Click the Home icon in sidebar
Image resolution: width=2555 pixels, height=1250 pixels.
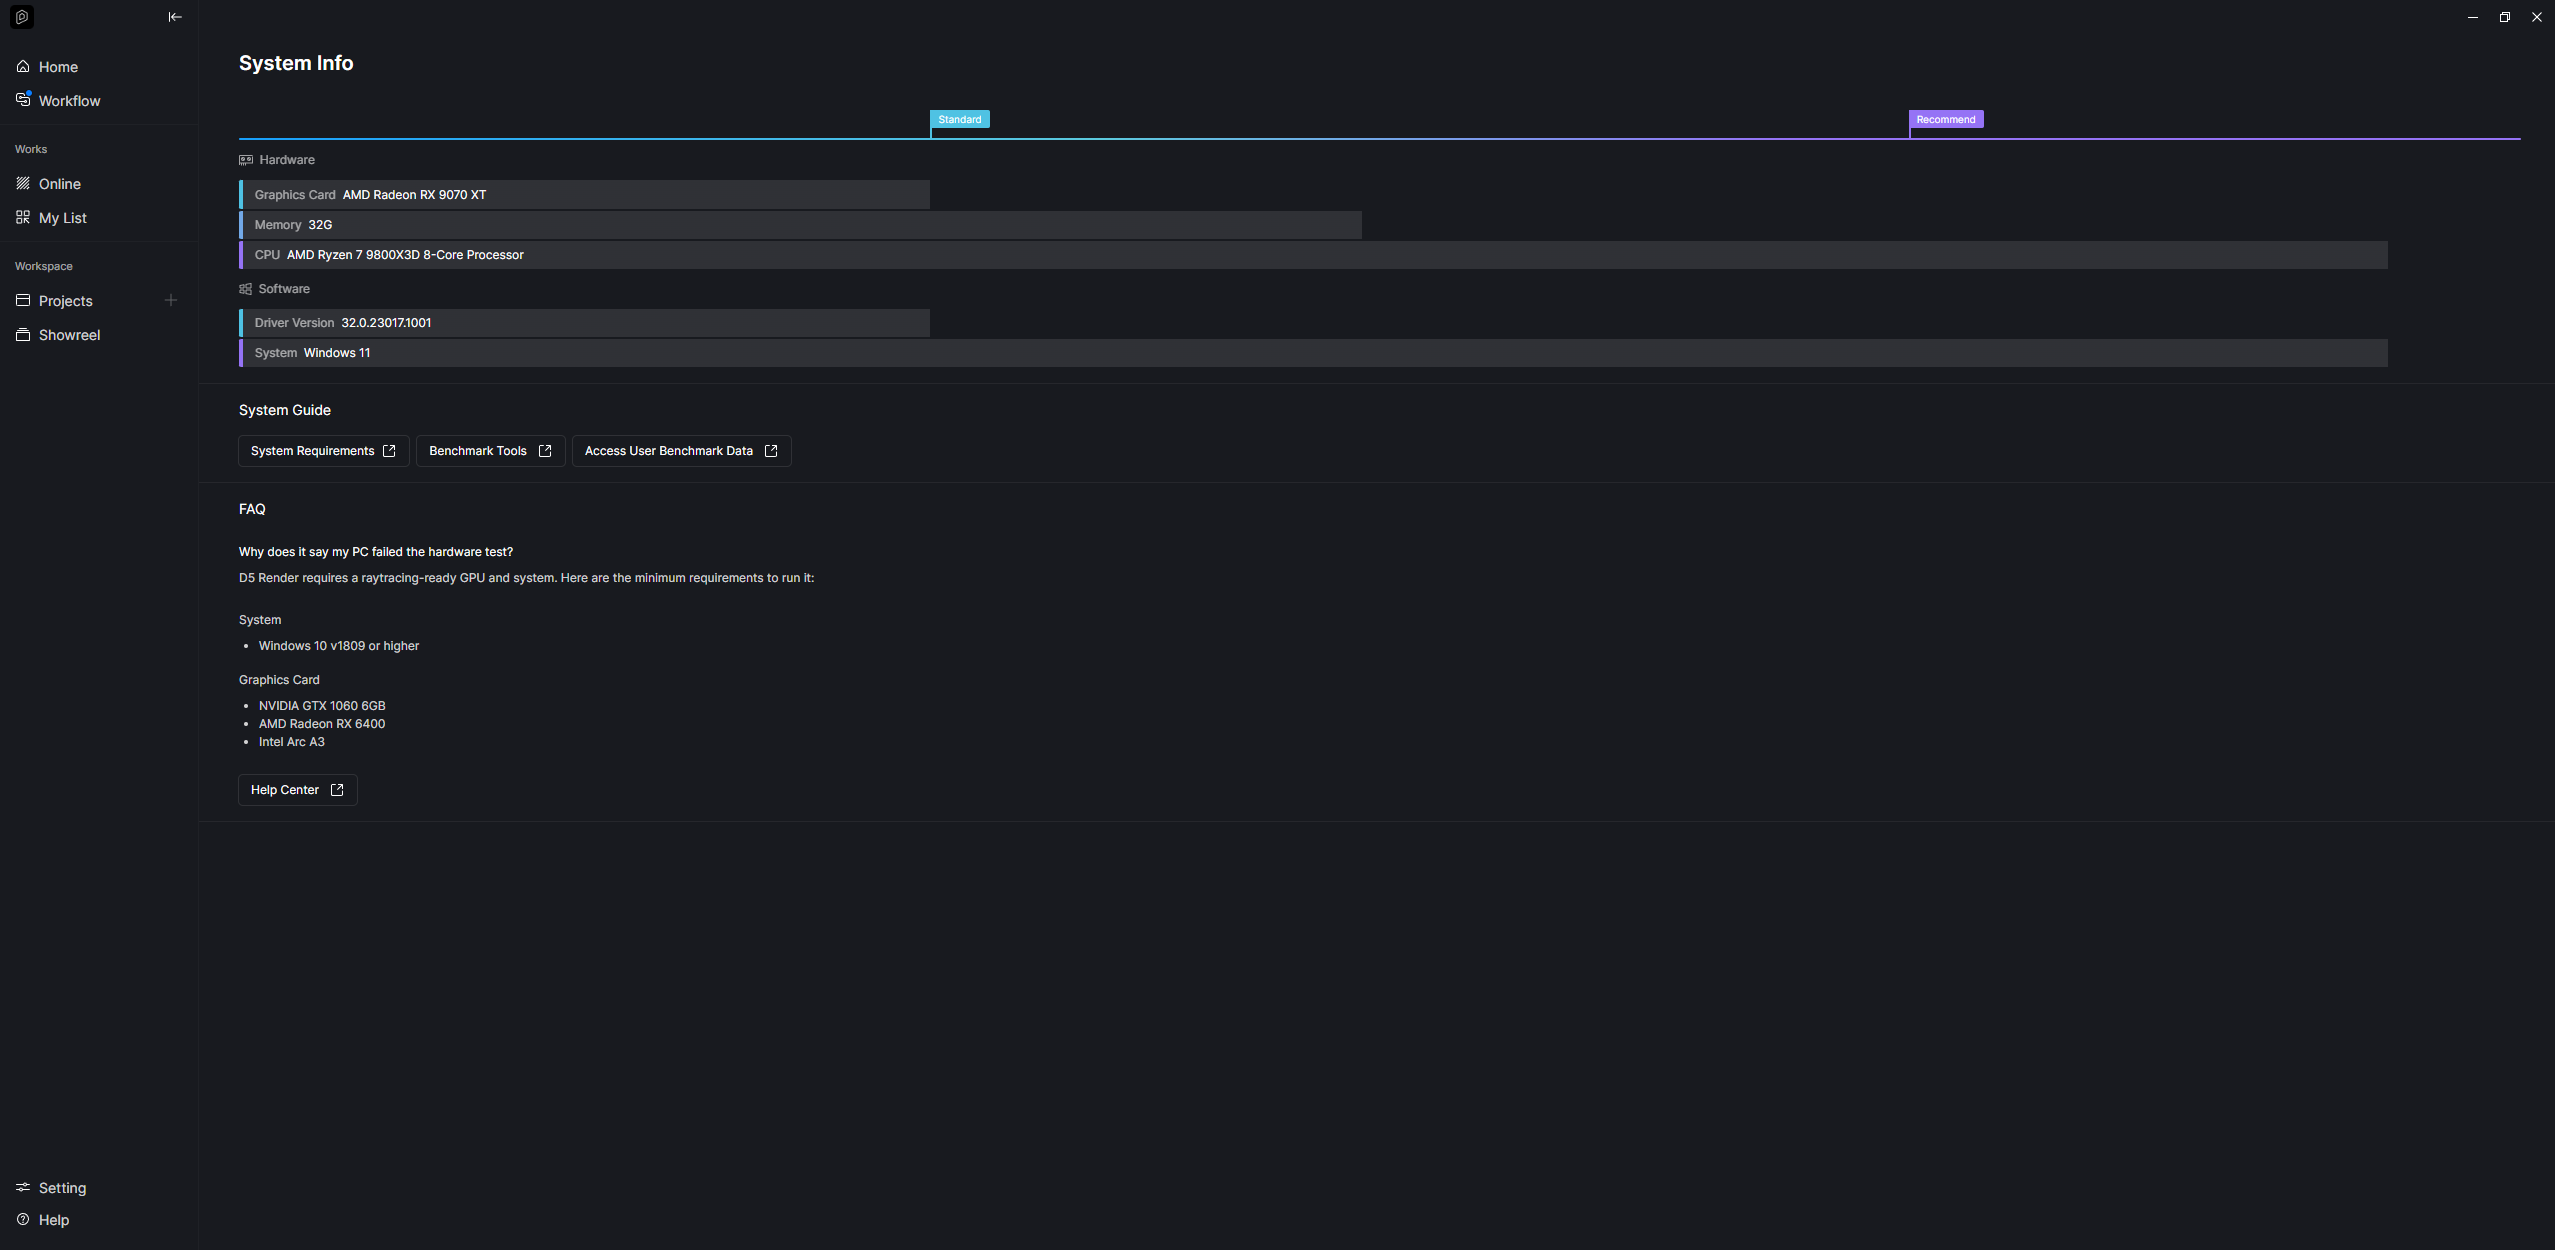point(23,67)
